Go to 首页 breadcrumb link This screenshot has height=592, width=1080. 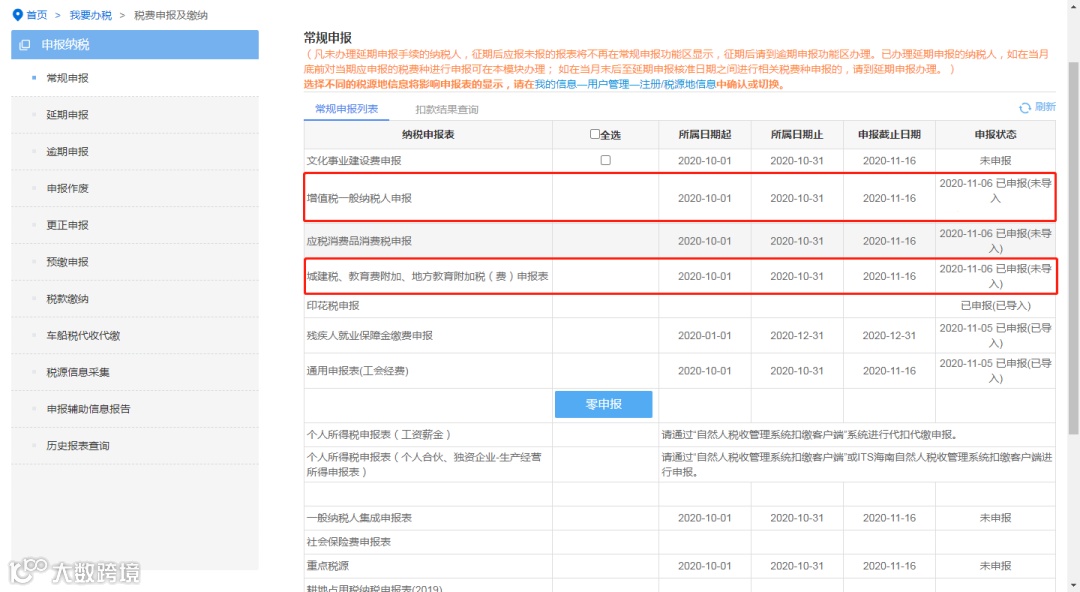pyautogui.click(x=37, y=15)
